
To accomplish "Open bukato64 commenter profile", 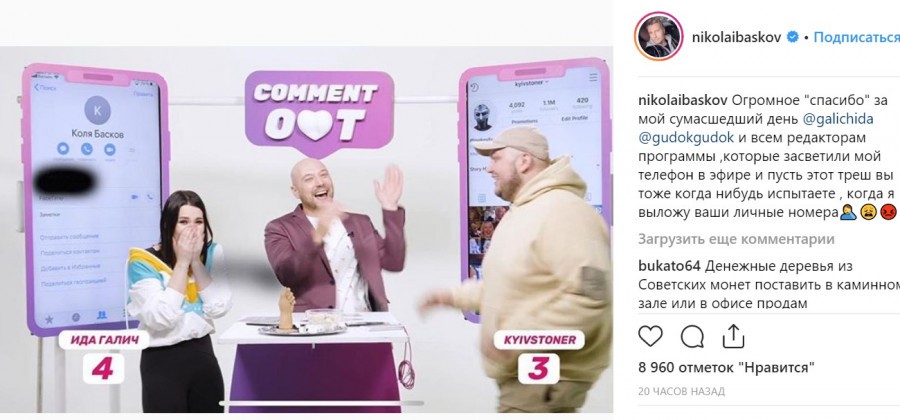I will 669,266.
